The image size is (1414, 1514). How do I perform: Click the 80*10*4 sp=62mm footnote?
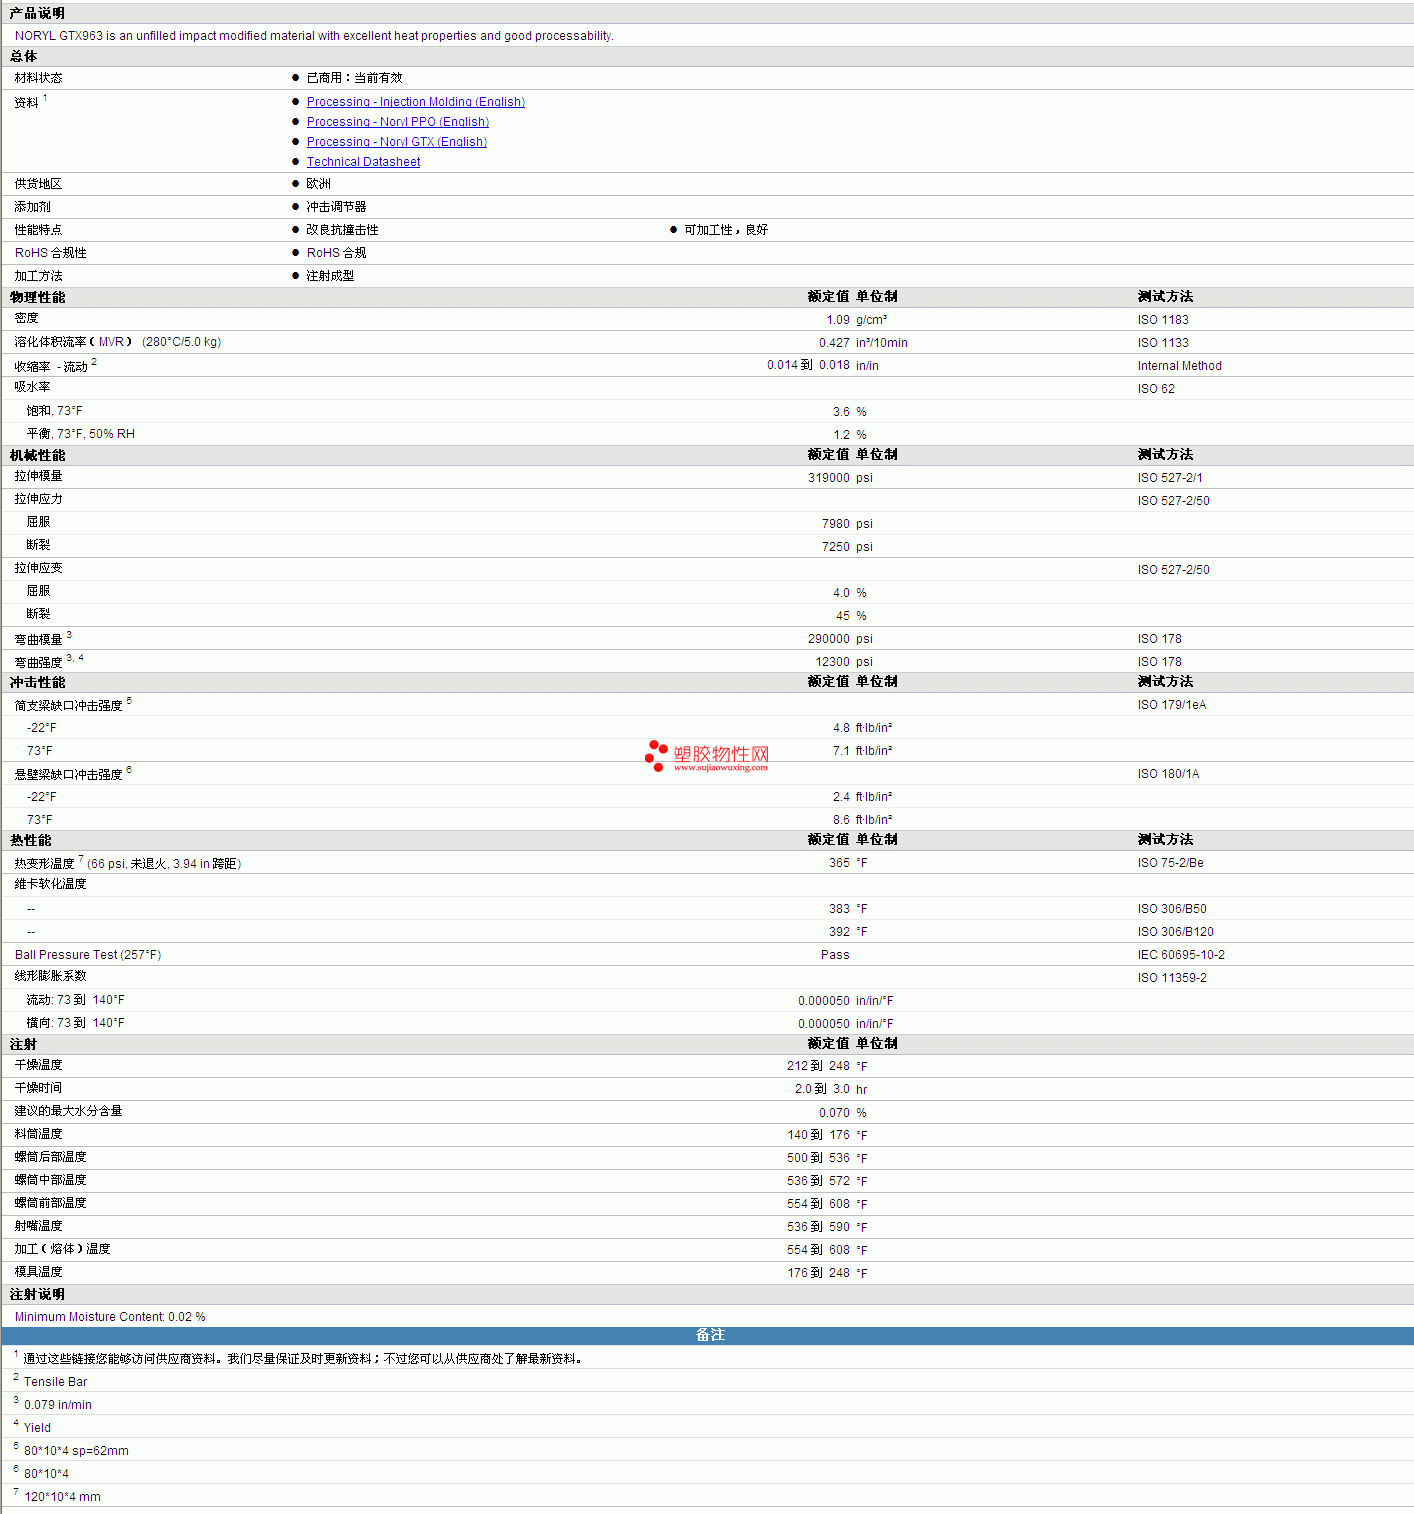click(76, 1451)
